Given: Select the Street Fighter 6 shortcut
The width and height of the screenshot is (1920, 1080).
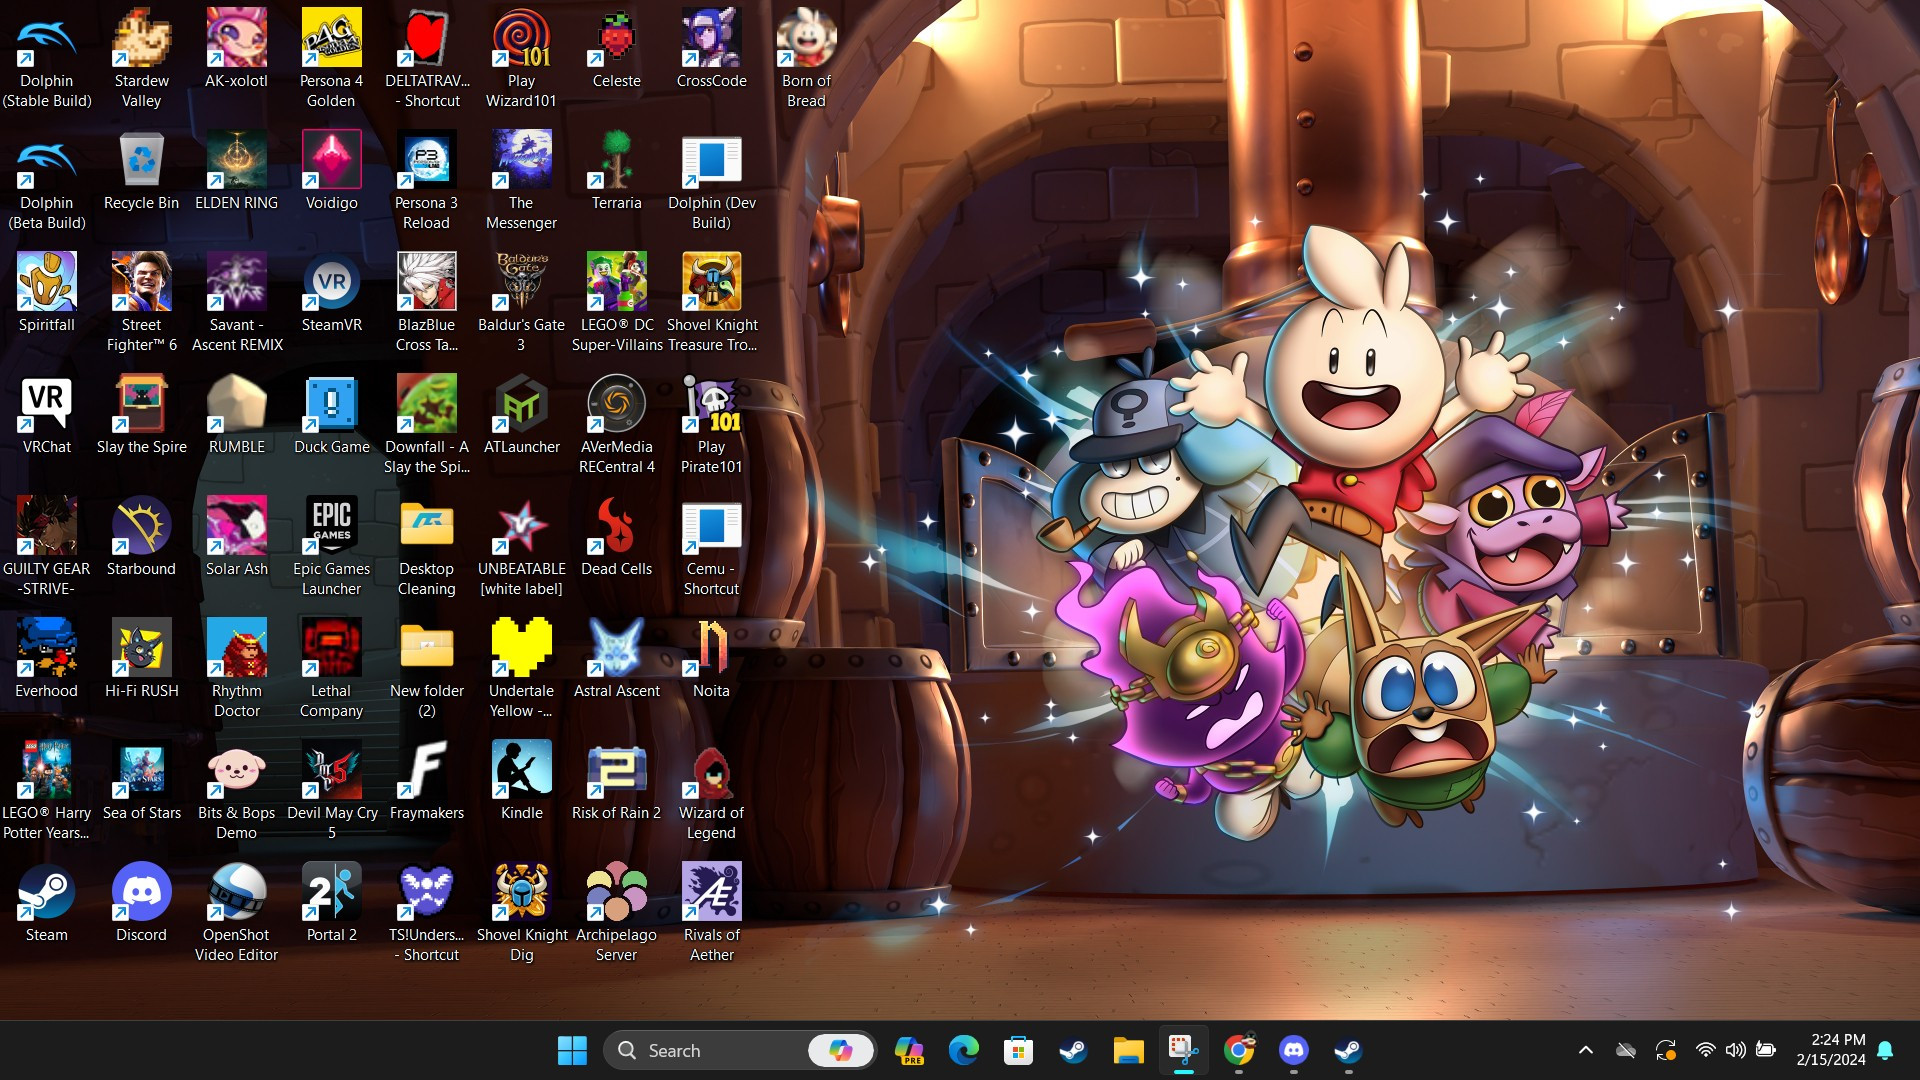Looking at the screenshot, I should 141,302.
